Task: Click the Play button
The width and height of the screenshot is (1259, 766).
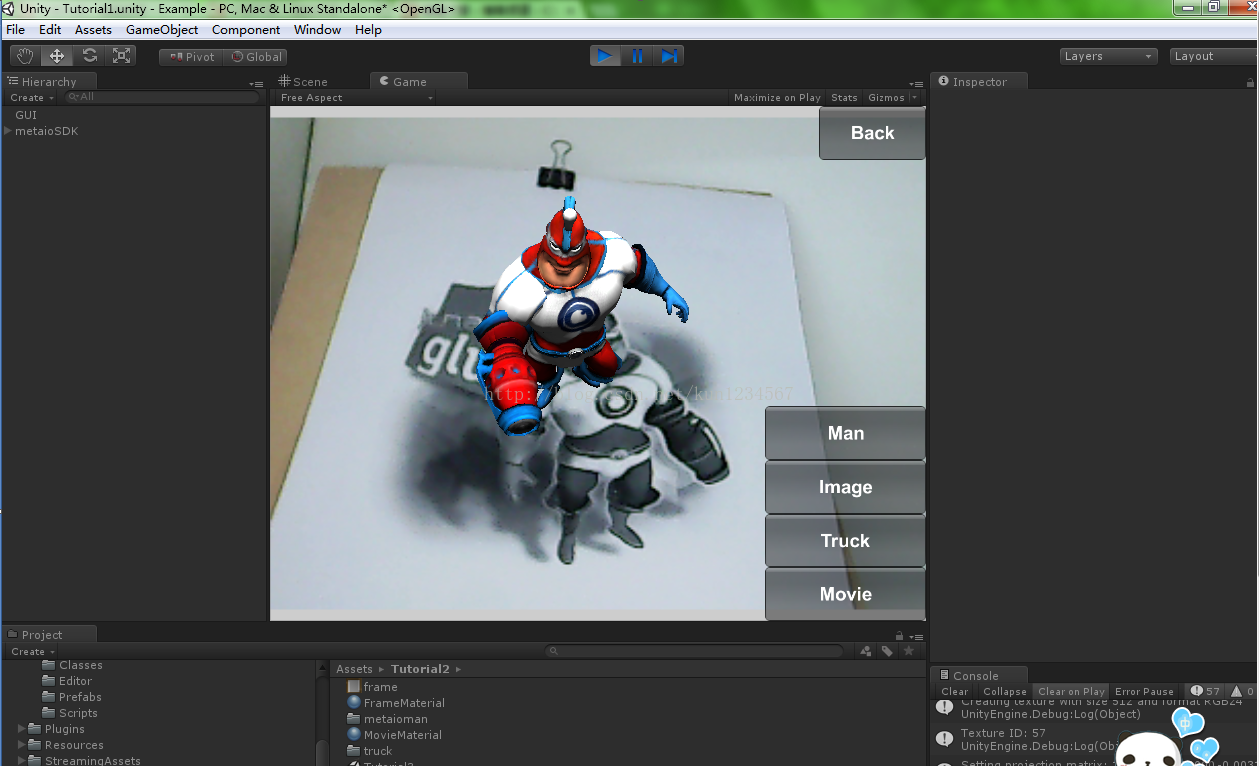Action: pyautogui.click(x=605, y=56)
